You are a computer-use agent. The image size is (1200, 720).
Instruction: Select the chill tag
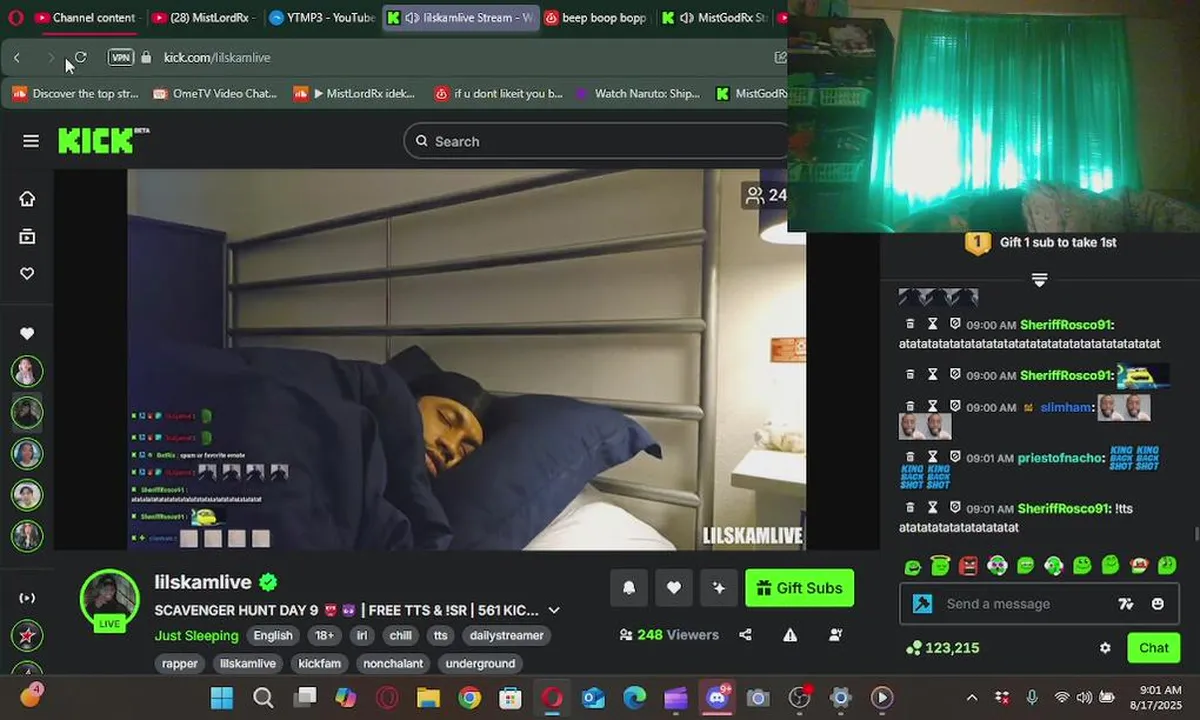(400, 635)
